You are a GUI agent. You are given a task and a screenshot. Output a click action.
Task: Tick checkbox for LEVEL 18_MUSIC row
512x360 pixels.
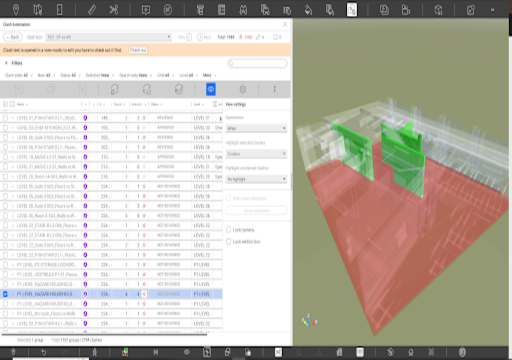[5, 157]
